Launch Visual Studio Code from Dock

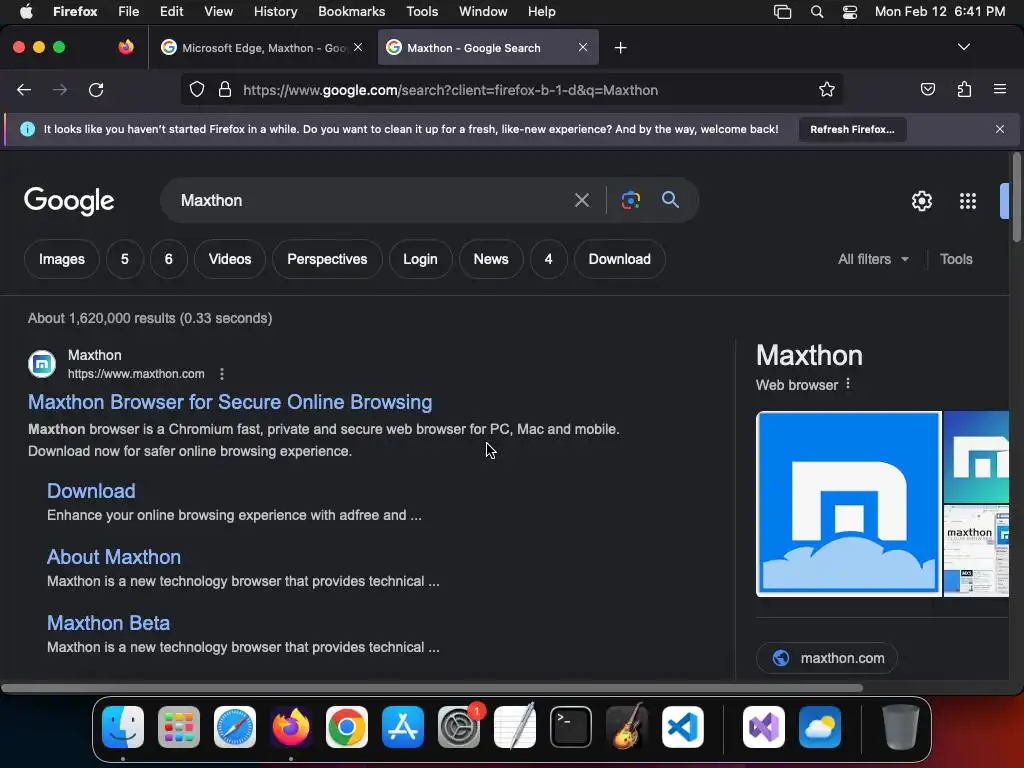[x=682, y=727]
